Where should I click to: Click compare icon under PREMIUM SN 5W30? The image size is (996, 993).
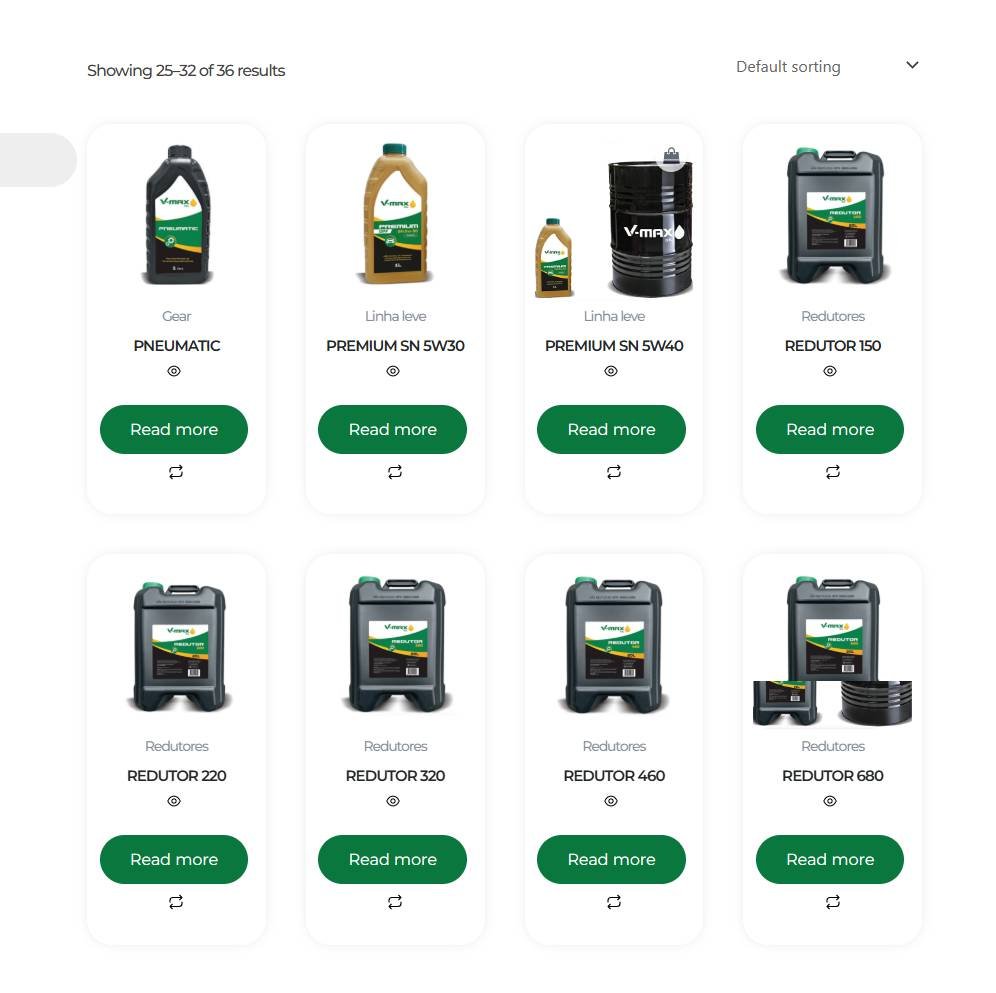pos(395,472)
